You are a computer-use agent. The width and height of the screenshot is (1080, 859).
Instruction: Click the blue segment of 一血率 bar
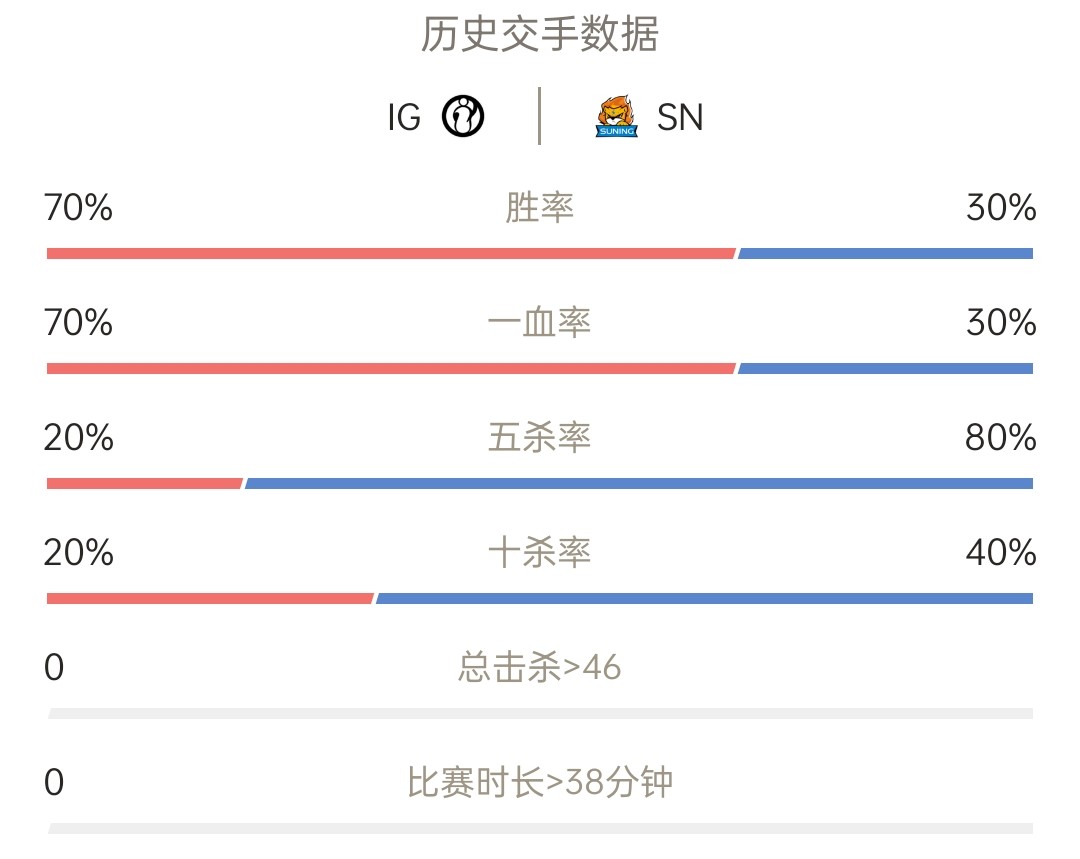[885, 369]
